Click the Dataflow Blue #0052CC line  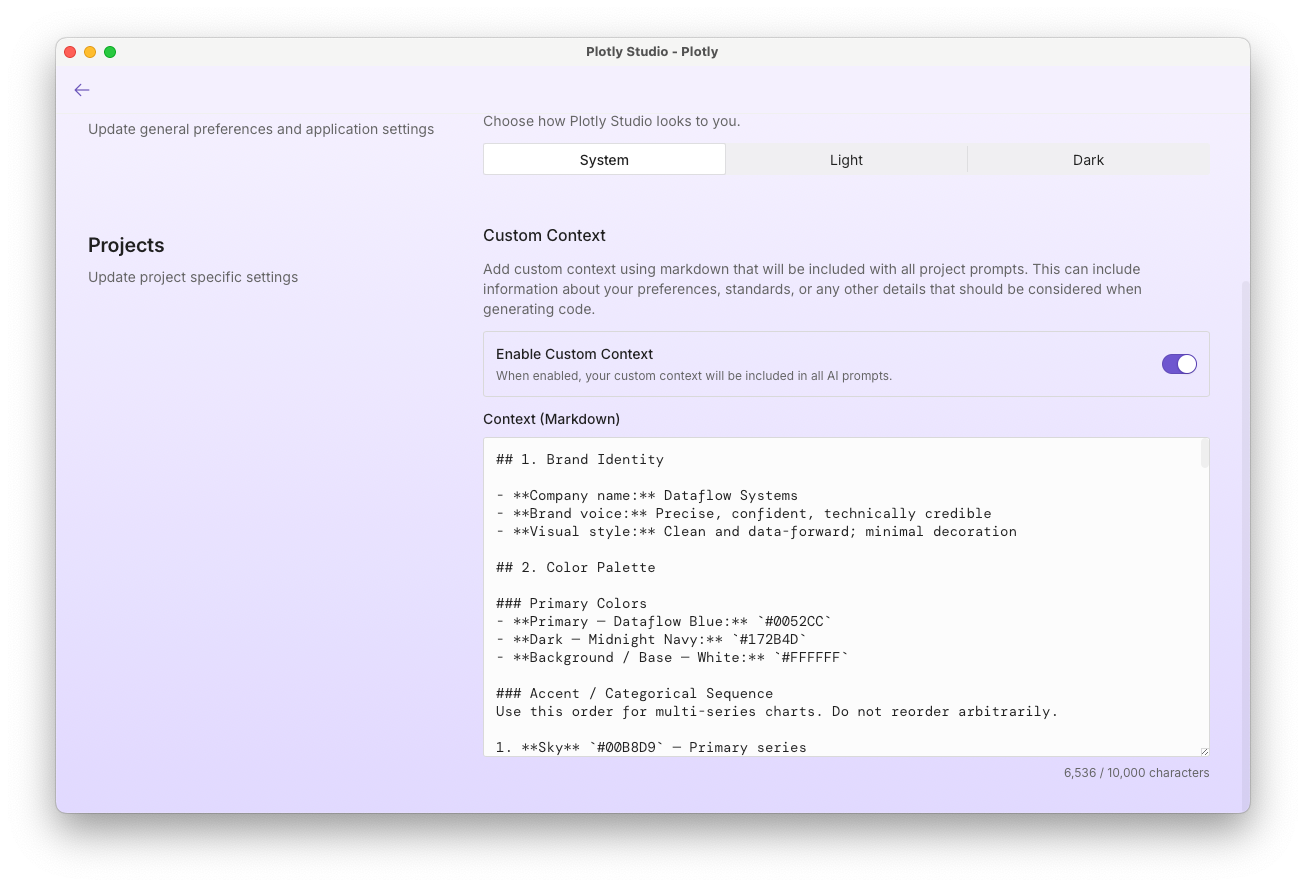pyautogui.click(x=664, y=622)
